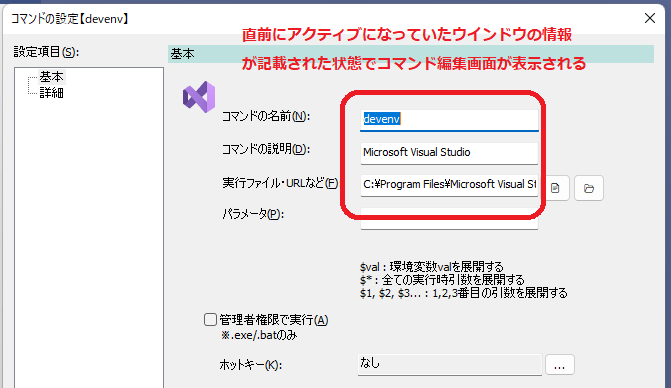Click the Visual Studio command icon

click(199, 97)
